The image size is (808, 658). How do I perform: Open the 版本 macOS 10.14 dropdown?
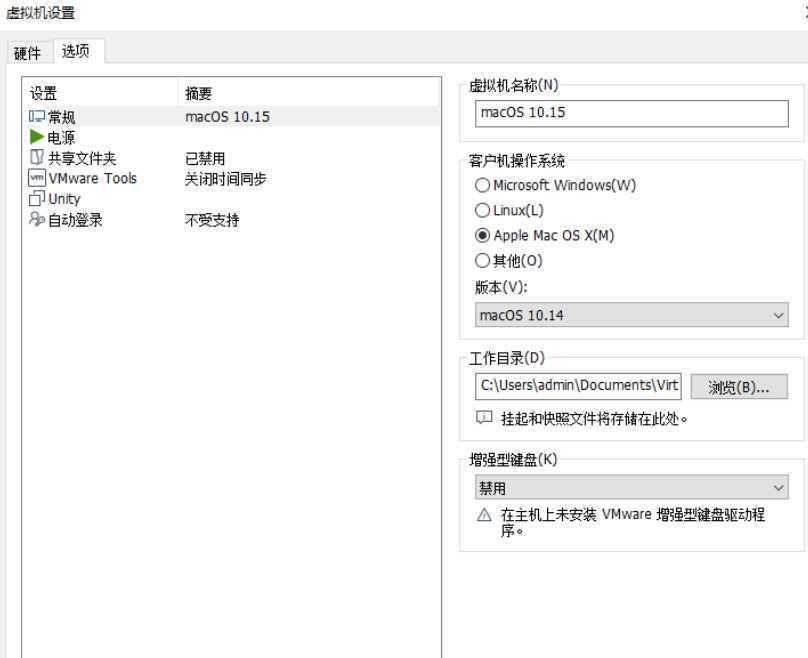pyautogui.click(x=631, y=315)
